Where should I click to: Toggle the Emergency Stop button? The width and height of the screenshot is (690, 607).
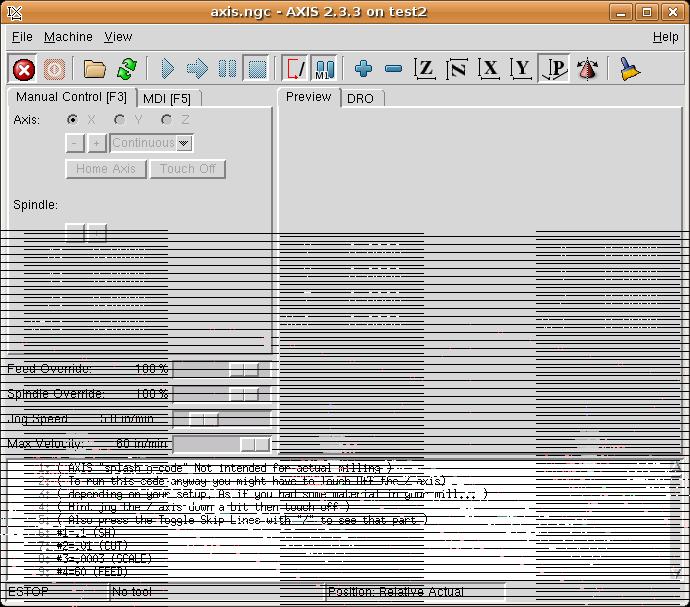23,69
